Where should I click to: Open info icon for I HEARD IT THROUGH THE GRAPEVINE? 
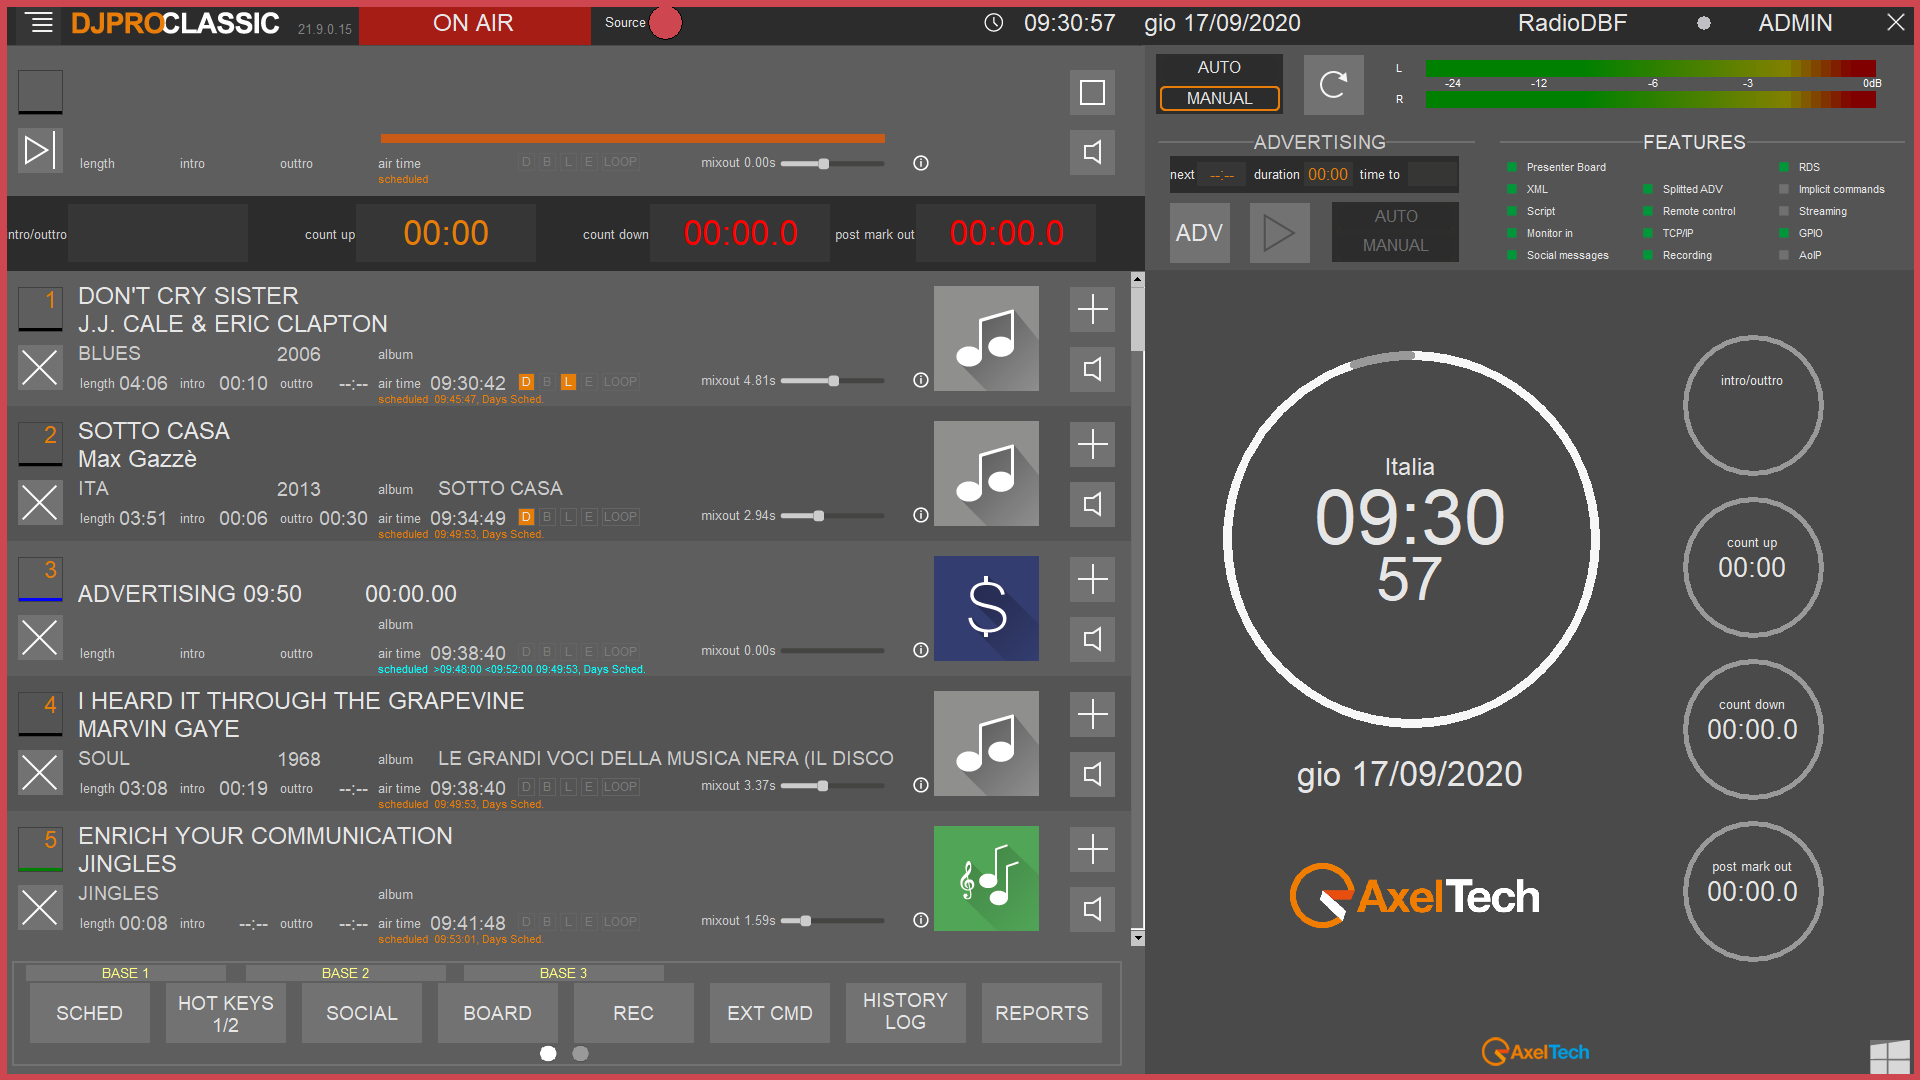(921, 785)
